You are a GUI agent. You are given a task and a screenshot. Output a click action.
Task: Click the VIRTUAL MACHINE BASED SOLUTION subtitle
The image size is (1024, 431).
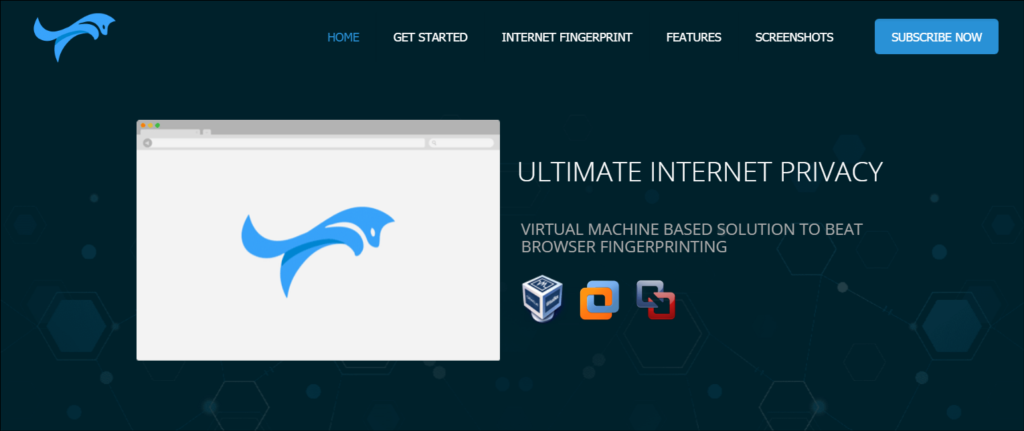[x=692, y=238]
